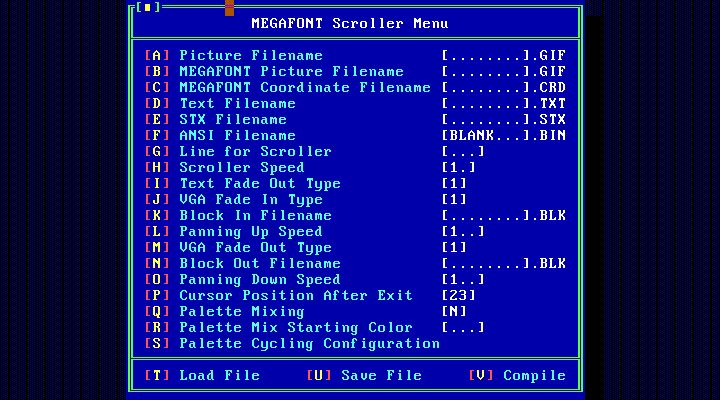Click the Panning Up Speed value field
The width and height of the screenshot is (720, 400).
pos(463,231)
